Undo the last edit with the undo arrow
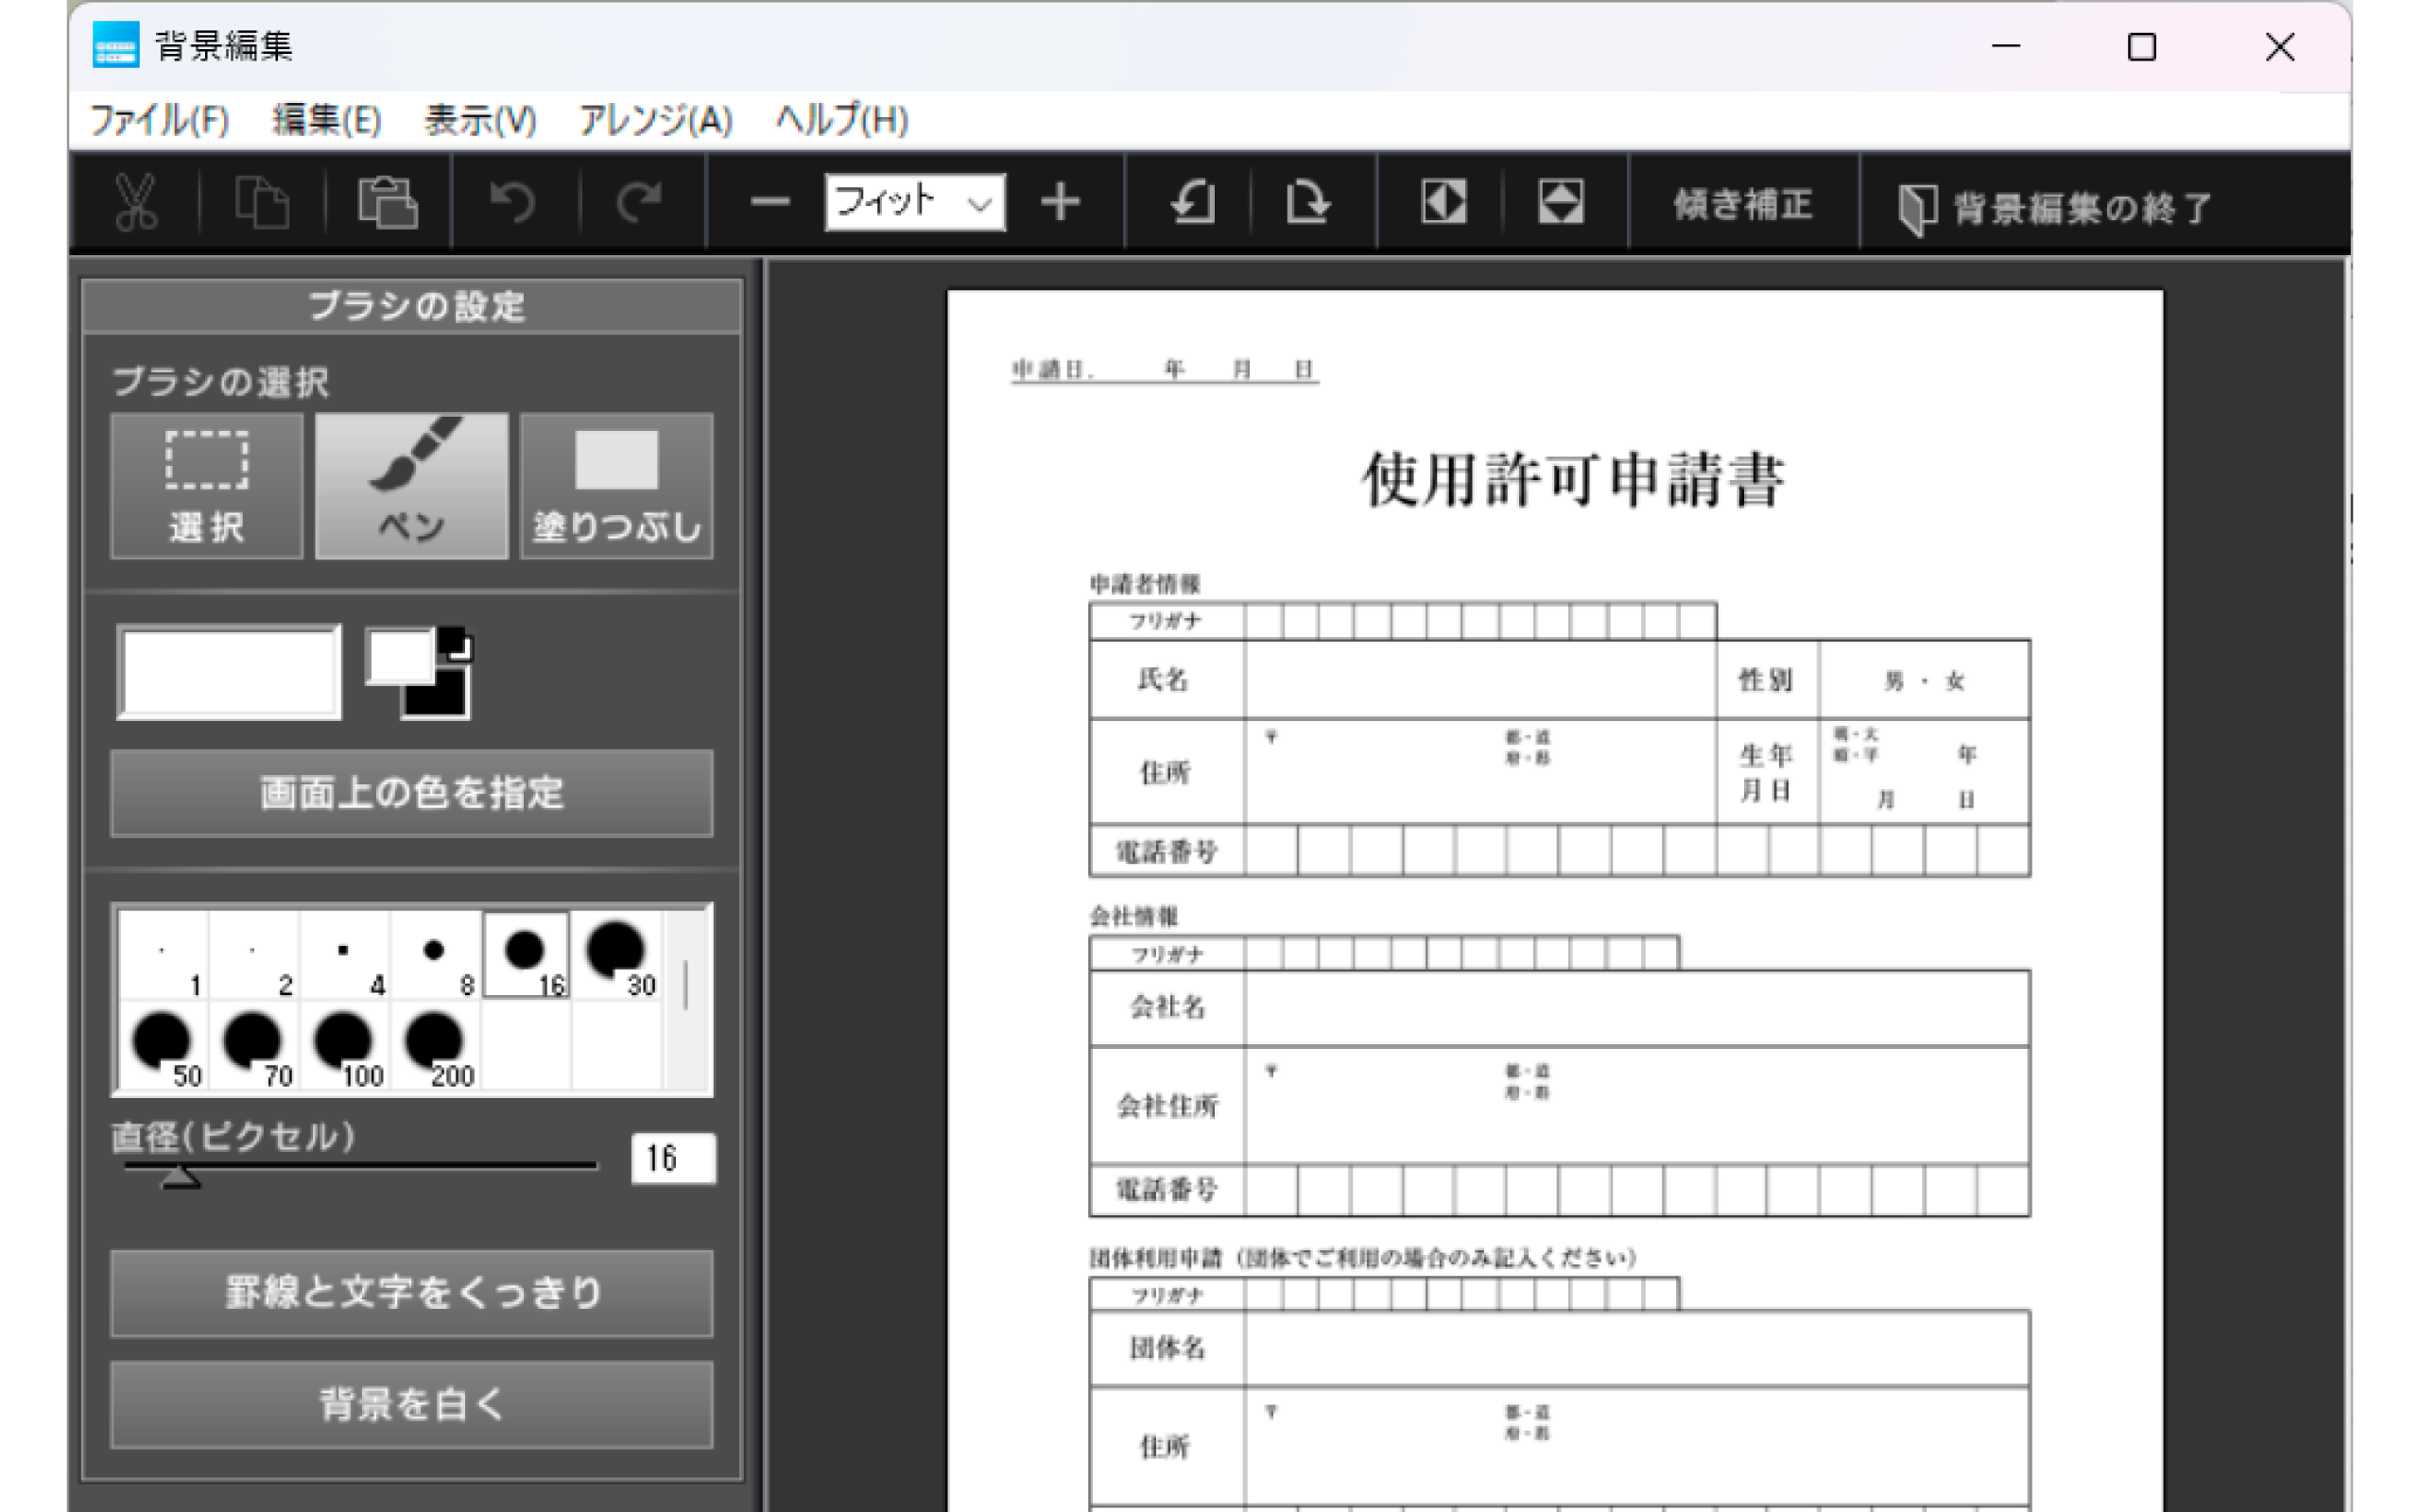 (x=513, y=202)
